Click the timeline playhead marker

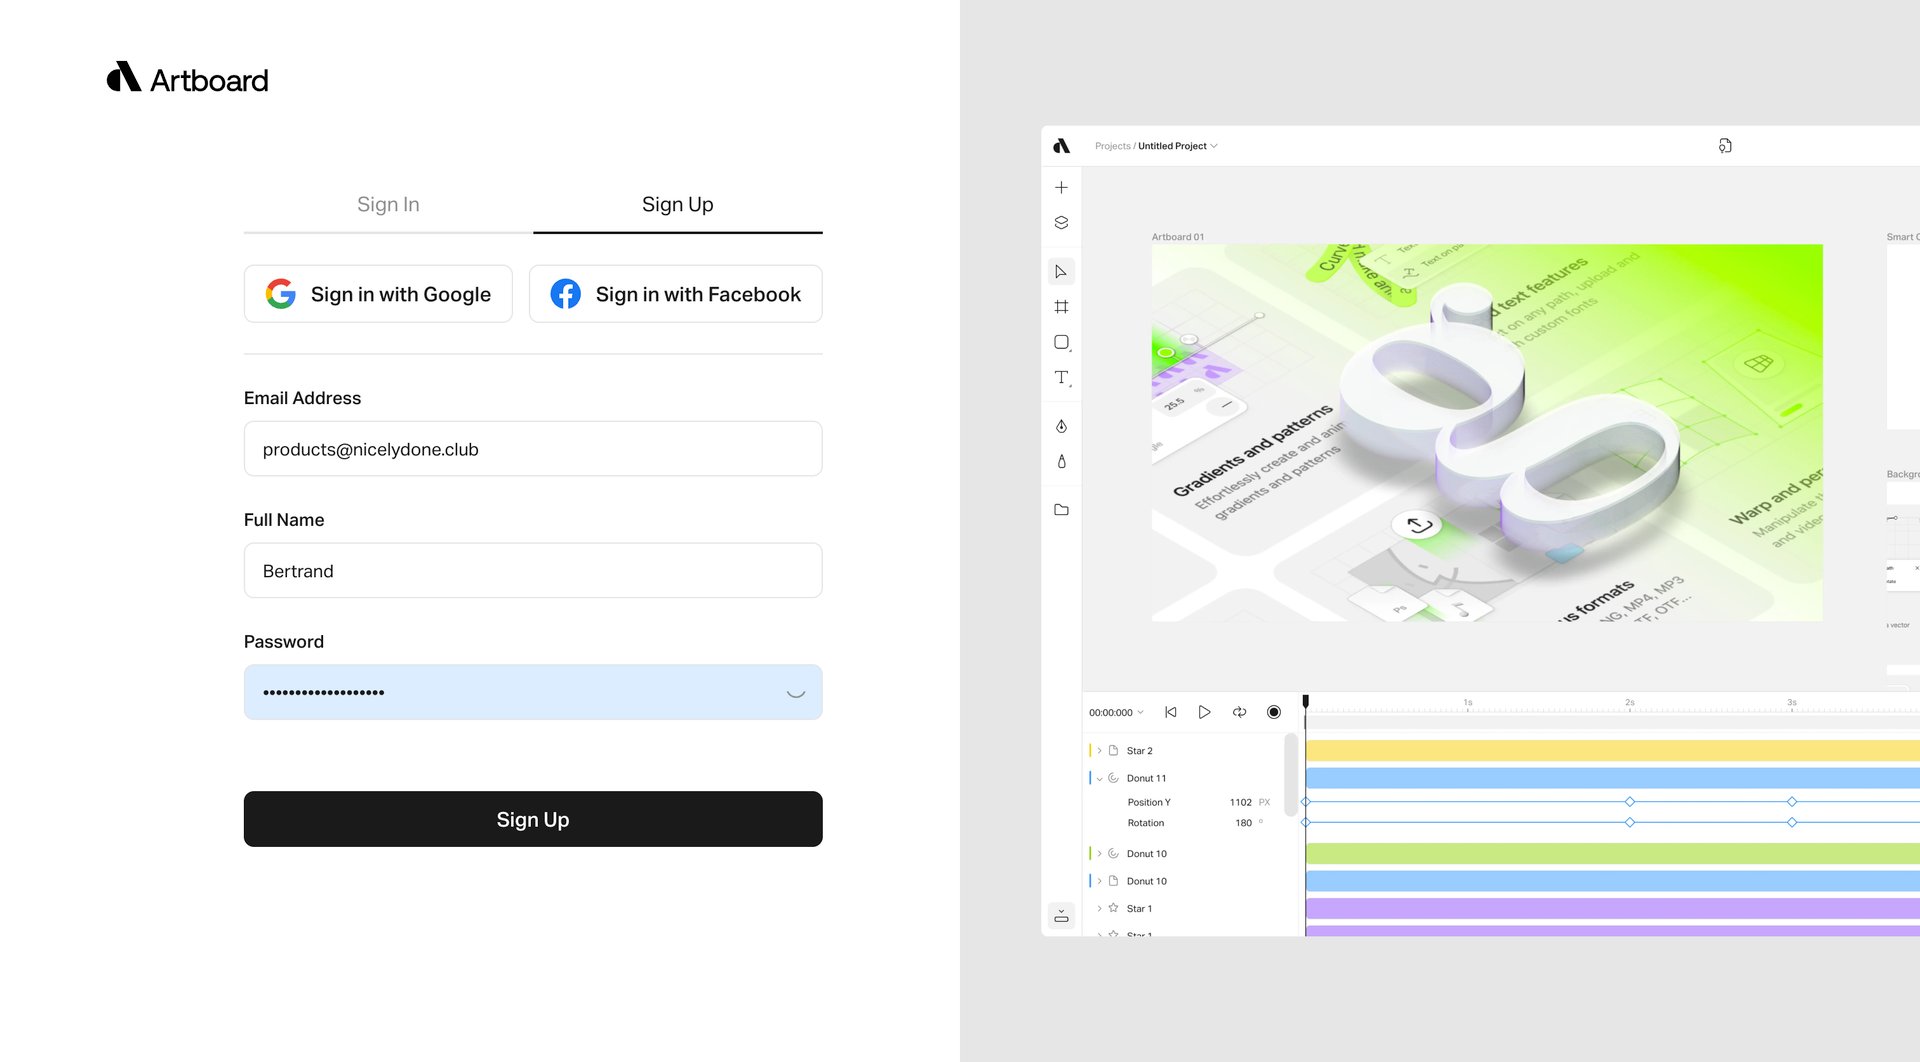tap(1305, 703)
